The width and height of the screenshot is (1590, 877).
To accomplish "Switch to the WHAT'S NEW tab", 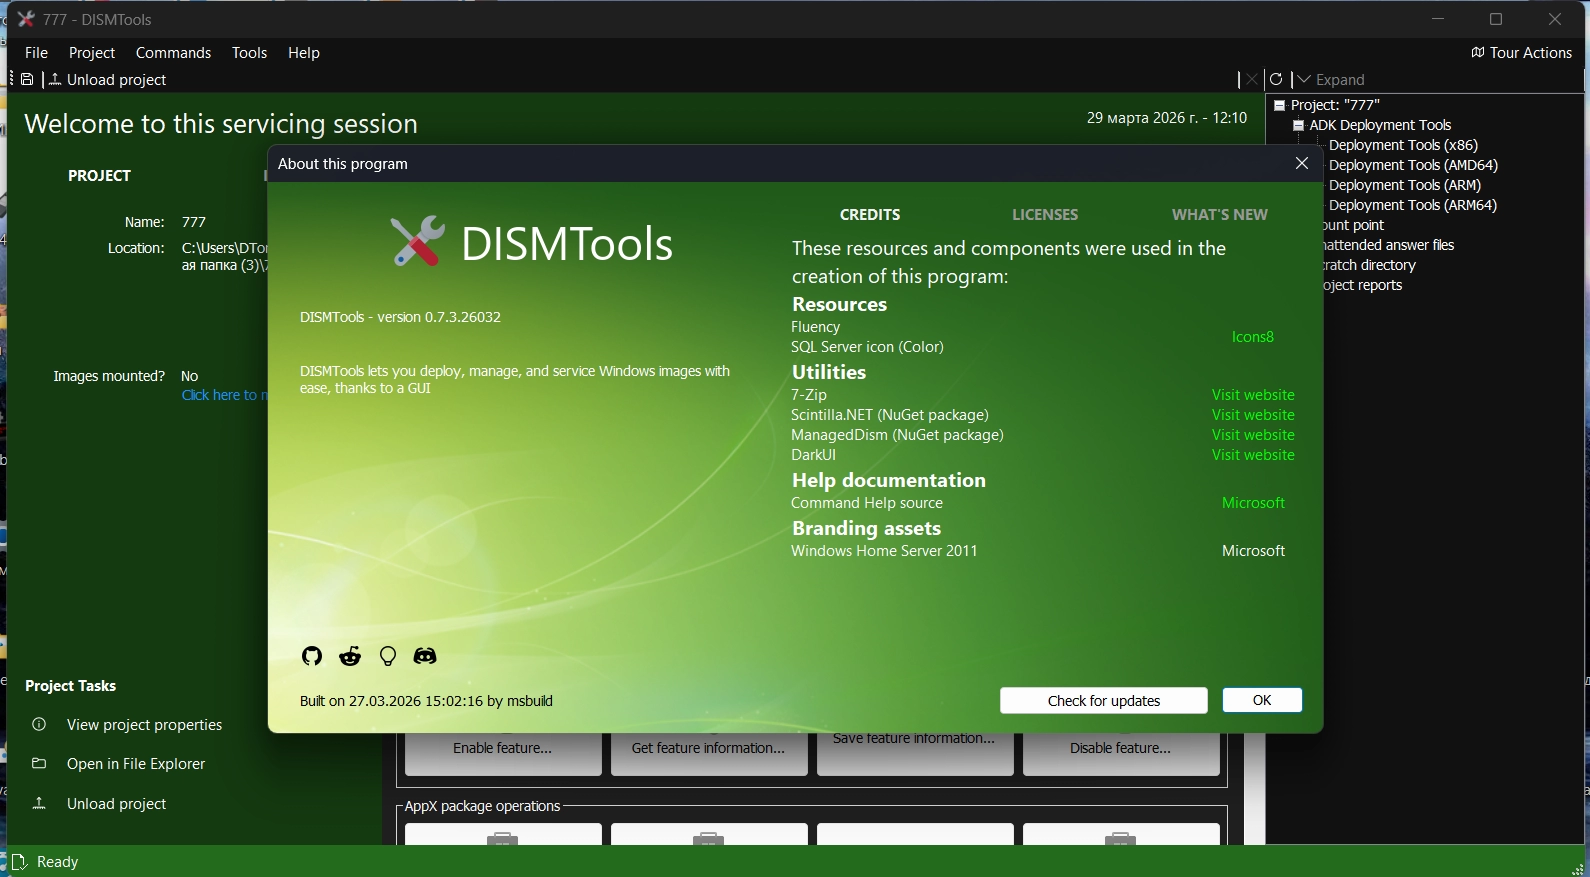I will (1219, 215).
